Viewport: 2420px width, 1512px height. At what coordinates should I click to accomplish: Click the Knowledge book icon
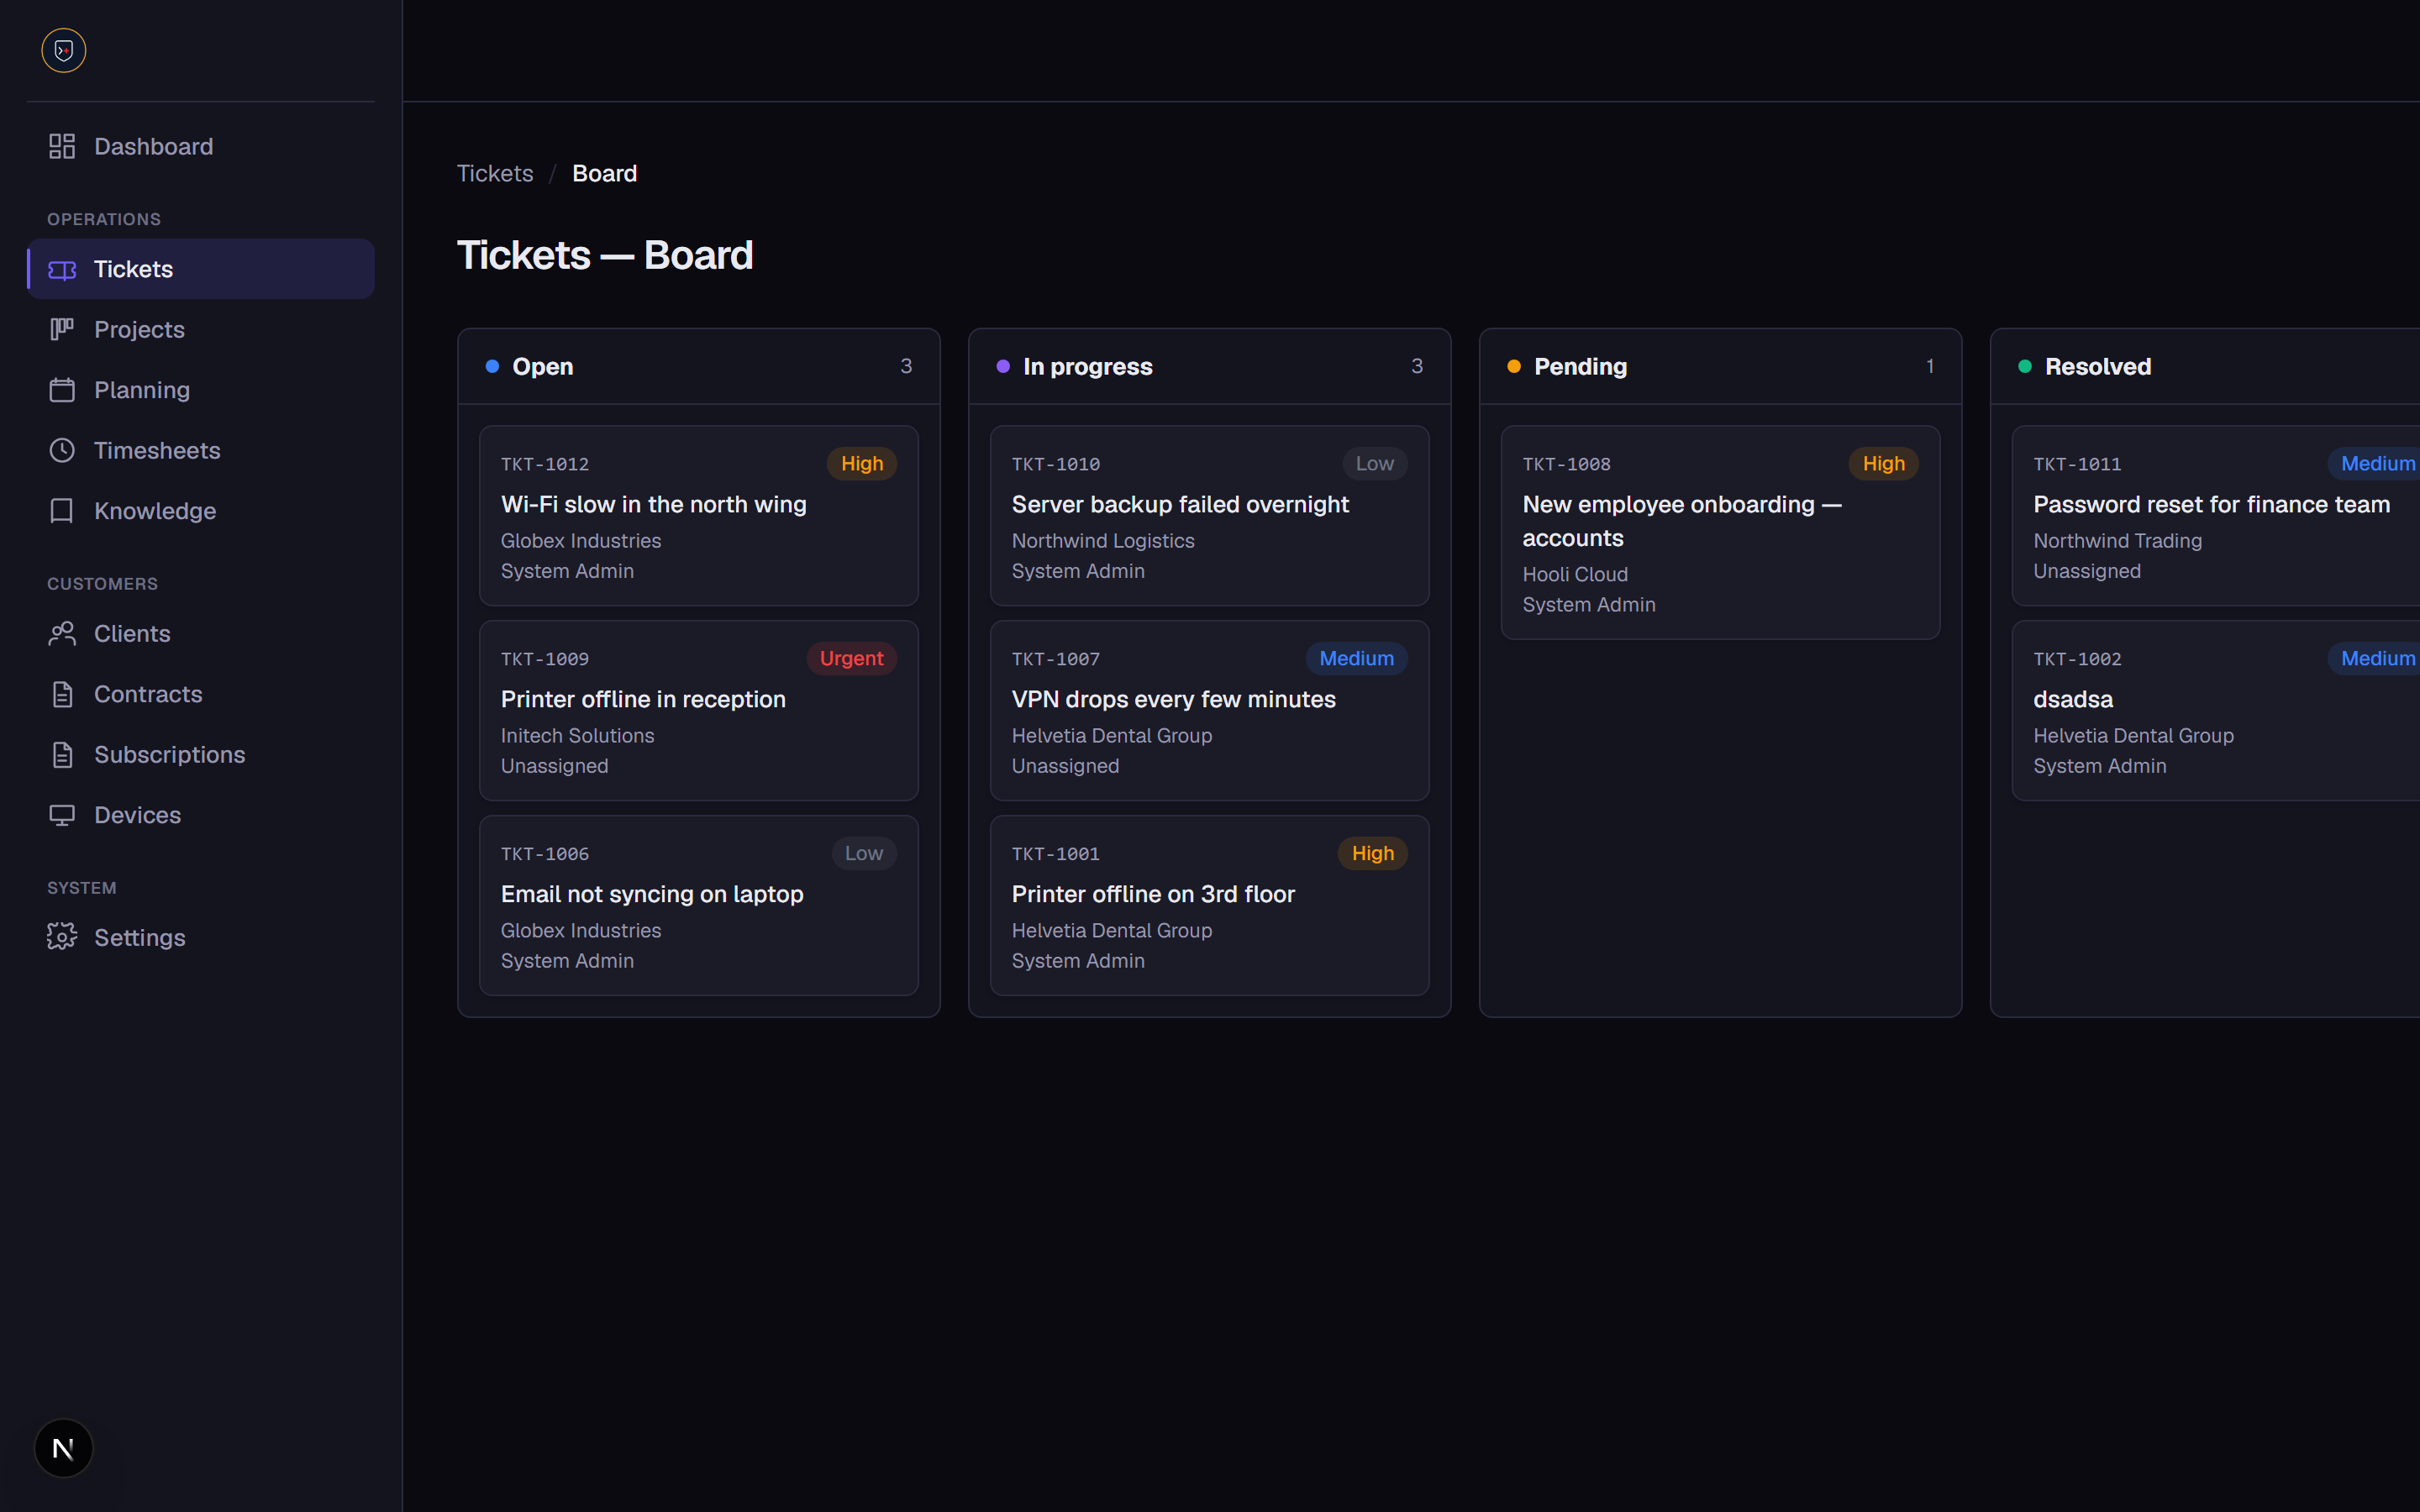tap(62, 511)
